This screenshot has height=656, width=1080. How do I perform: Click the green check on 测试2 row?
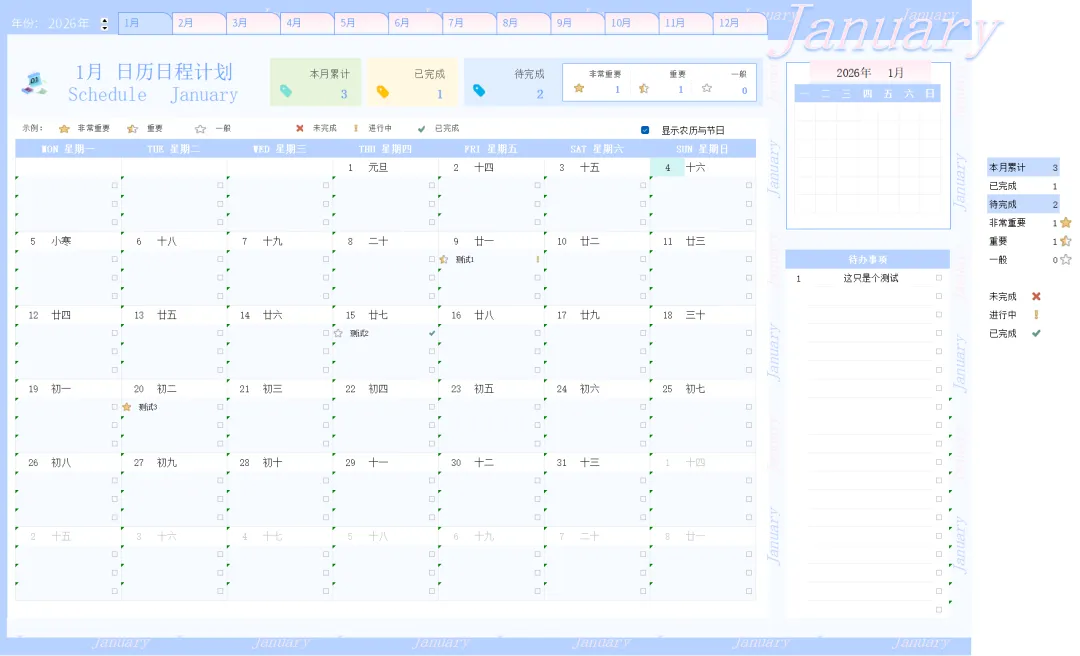(x=432, y=334)
